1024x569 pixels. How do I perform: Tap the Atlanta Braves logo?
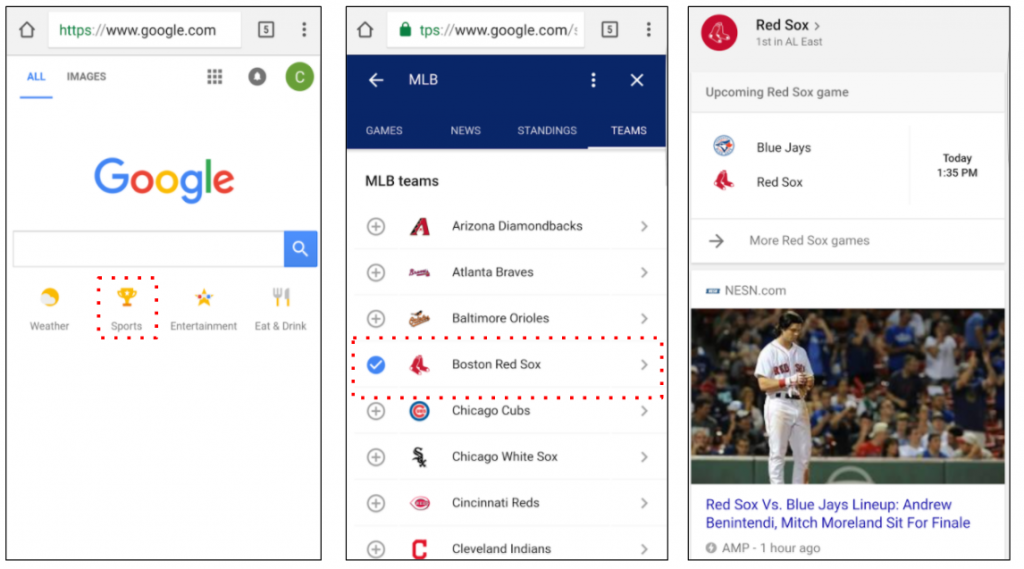pos(419,272)
